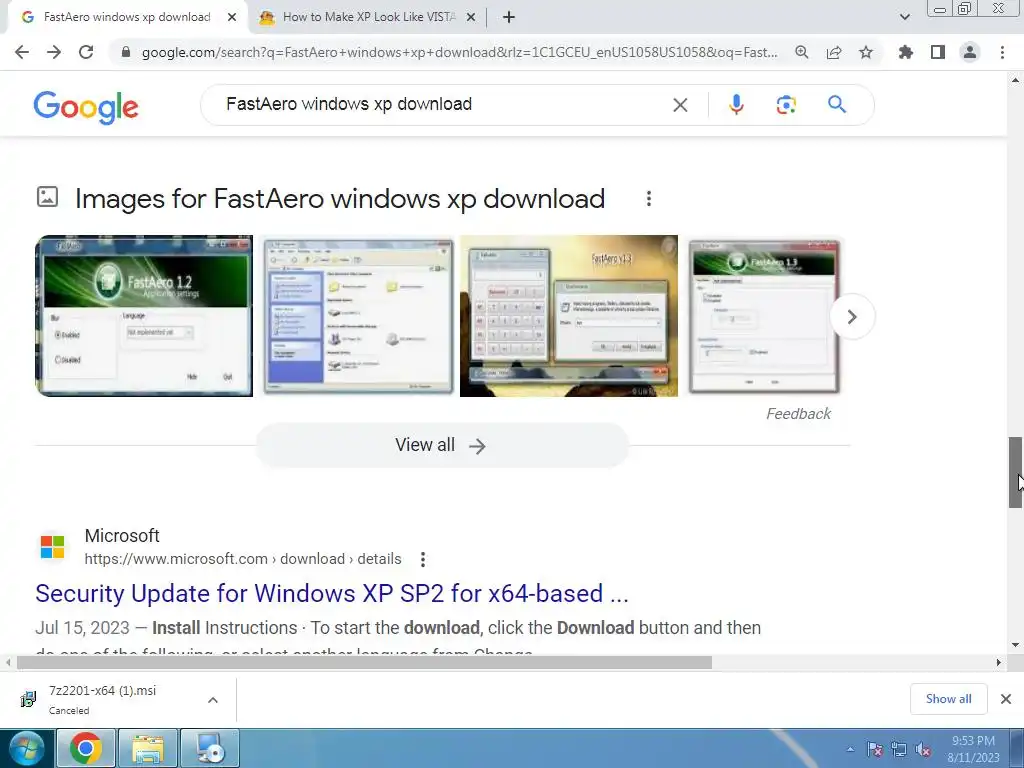Open the FastAero 1.2 settings thumbnail
Image resolution: width=1024 pixels, height=768 pixels.
coord(144,315)
